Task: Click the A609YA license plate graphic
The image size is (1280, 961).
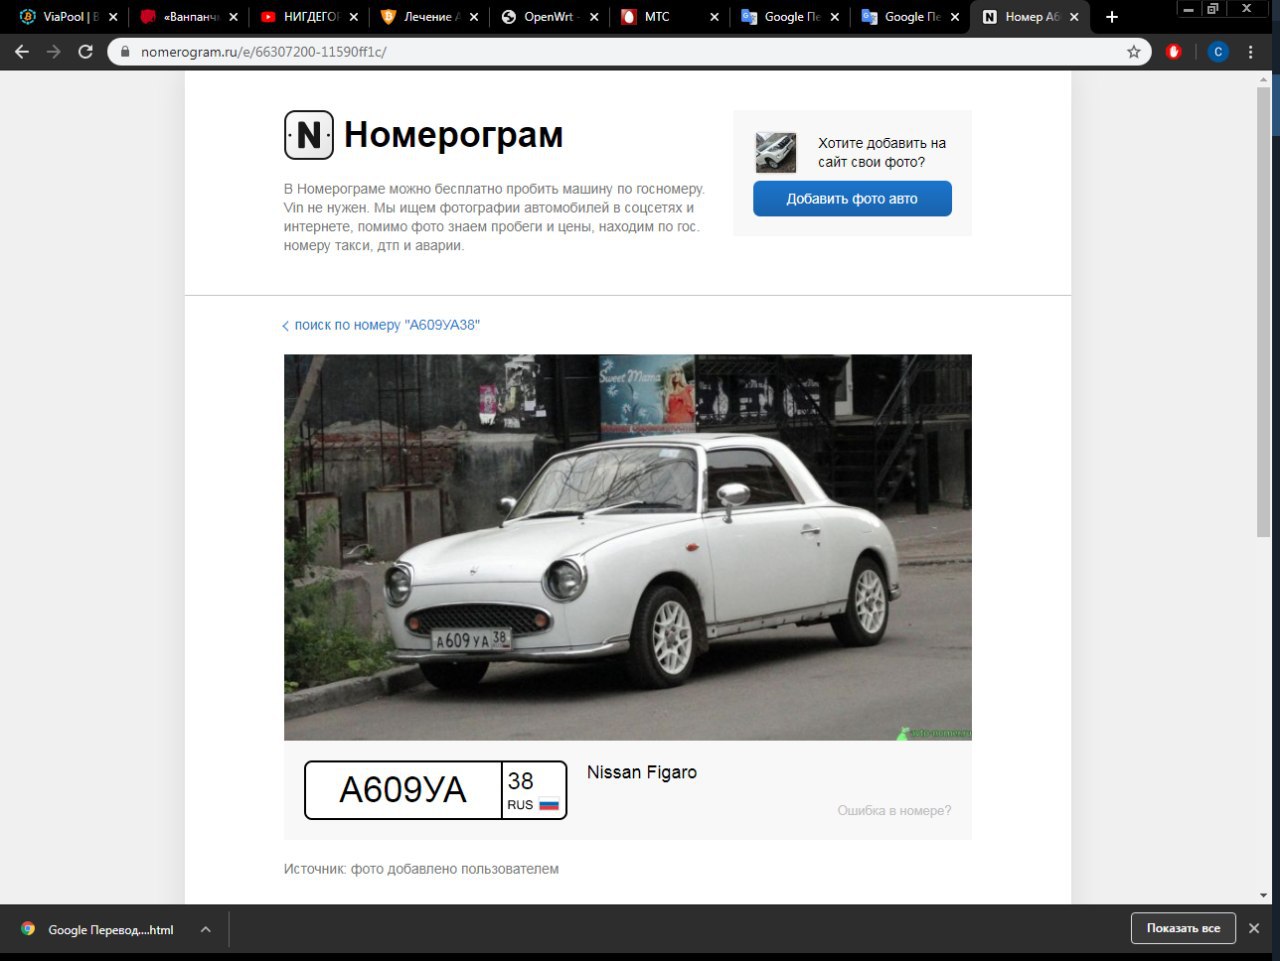Action: [x=435, y=790]
